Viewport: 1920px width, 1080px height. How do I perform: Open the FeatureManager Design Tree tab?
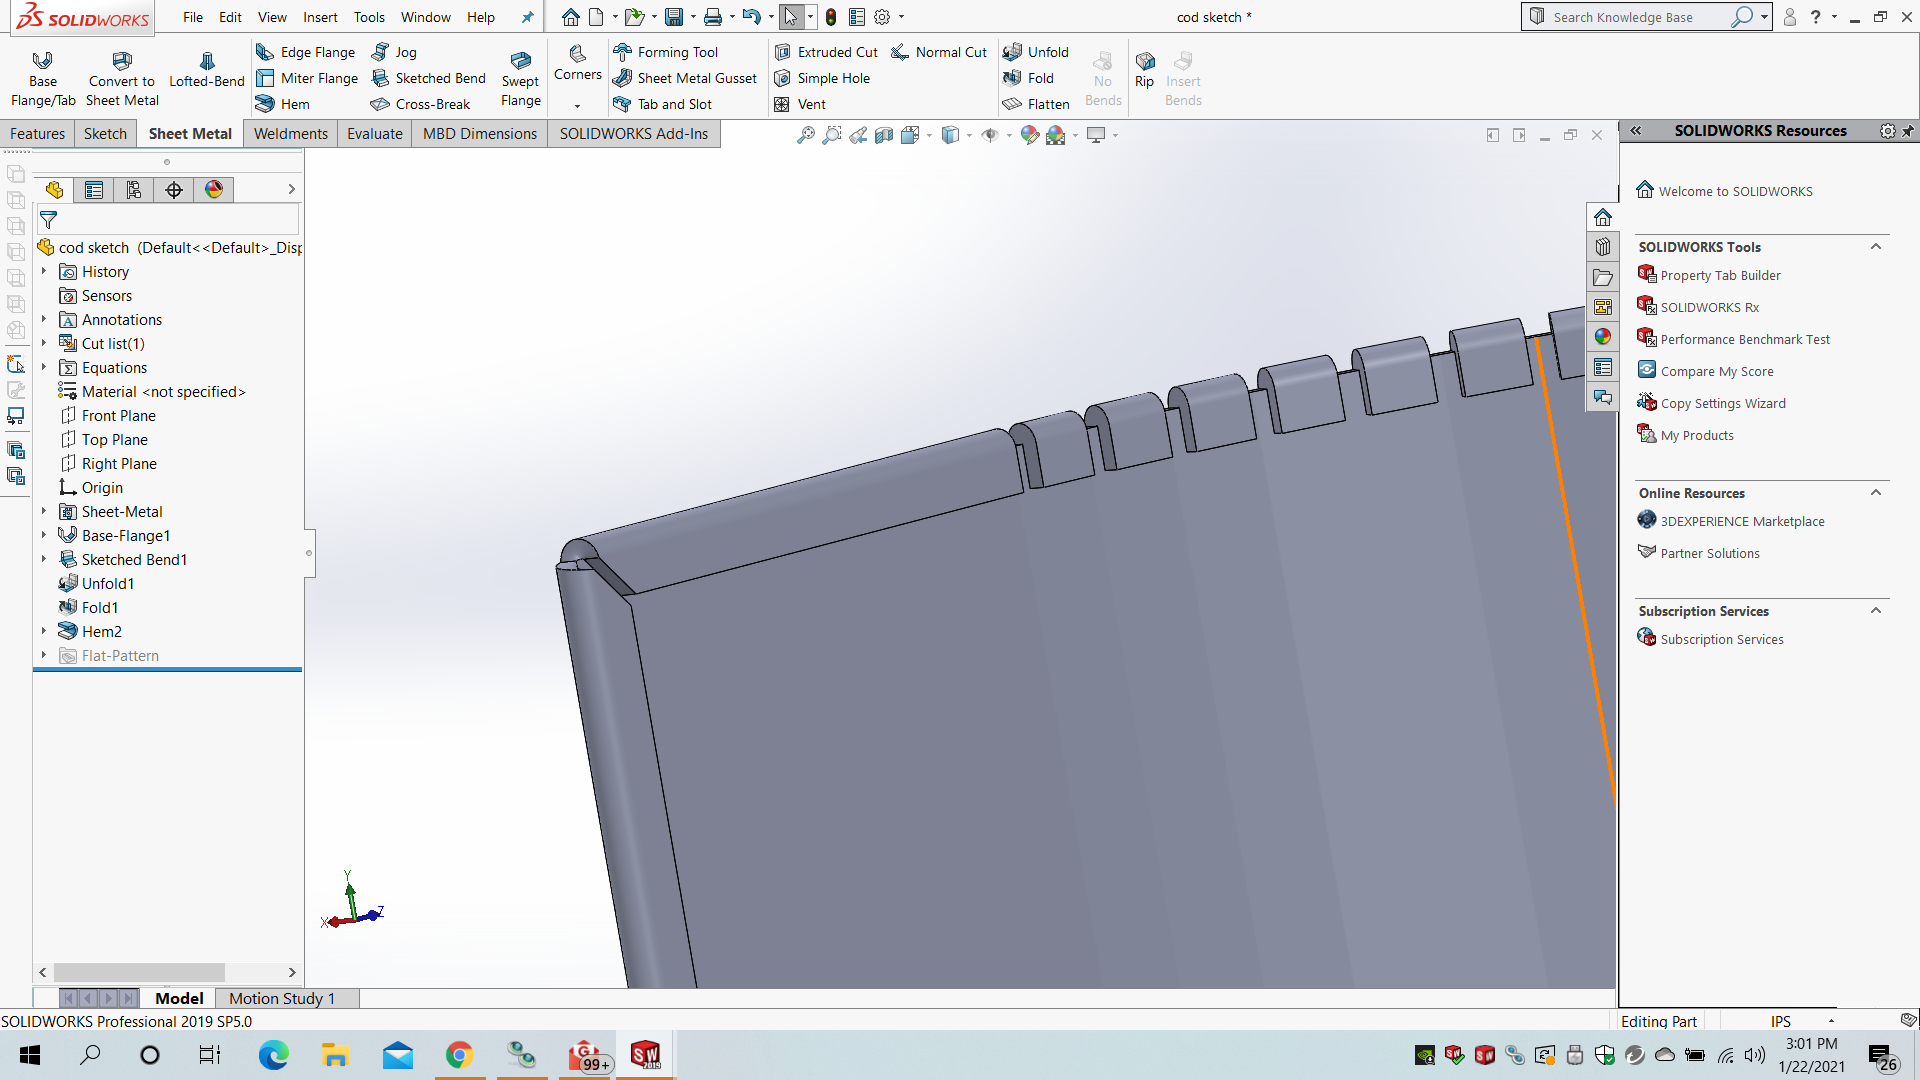[x=54, y=190]
